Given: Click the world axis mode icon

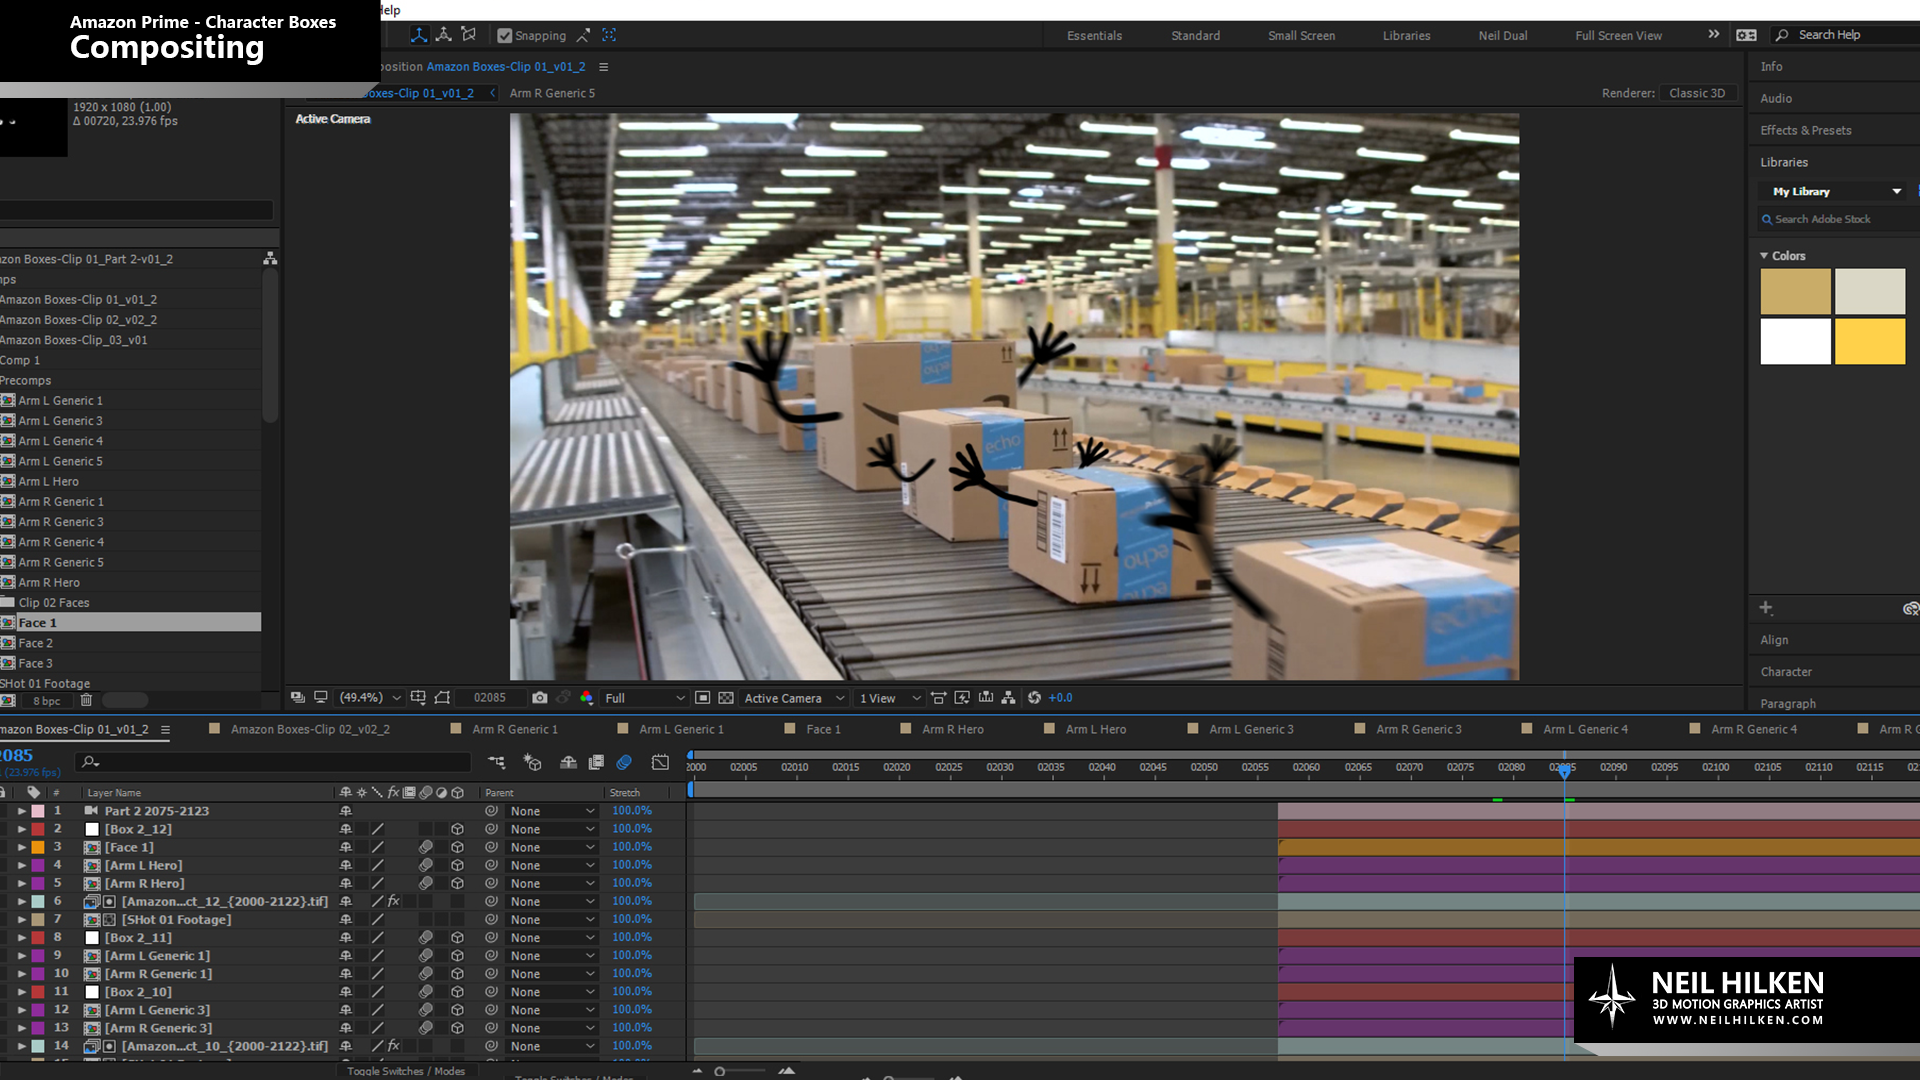Looking at the screenshot, I should click(444, 35).
